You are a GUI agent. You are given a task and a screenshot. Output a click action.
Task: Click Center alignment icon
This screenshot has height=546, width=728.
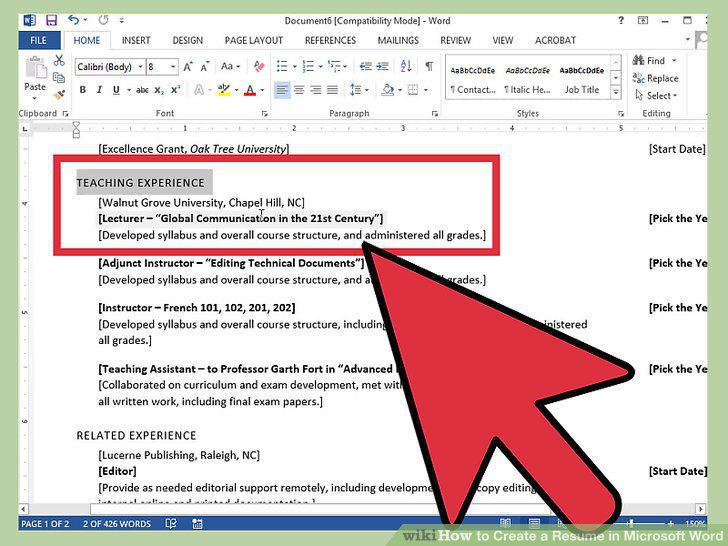(x=299, y=90)
